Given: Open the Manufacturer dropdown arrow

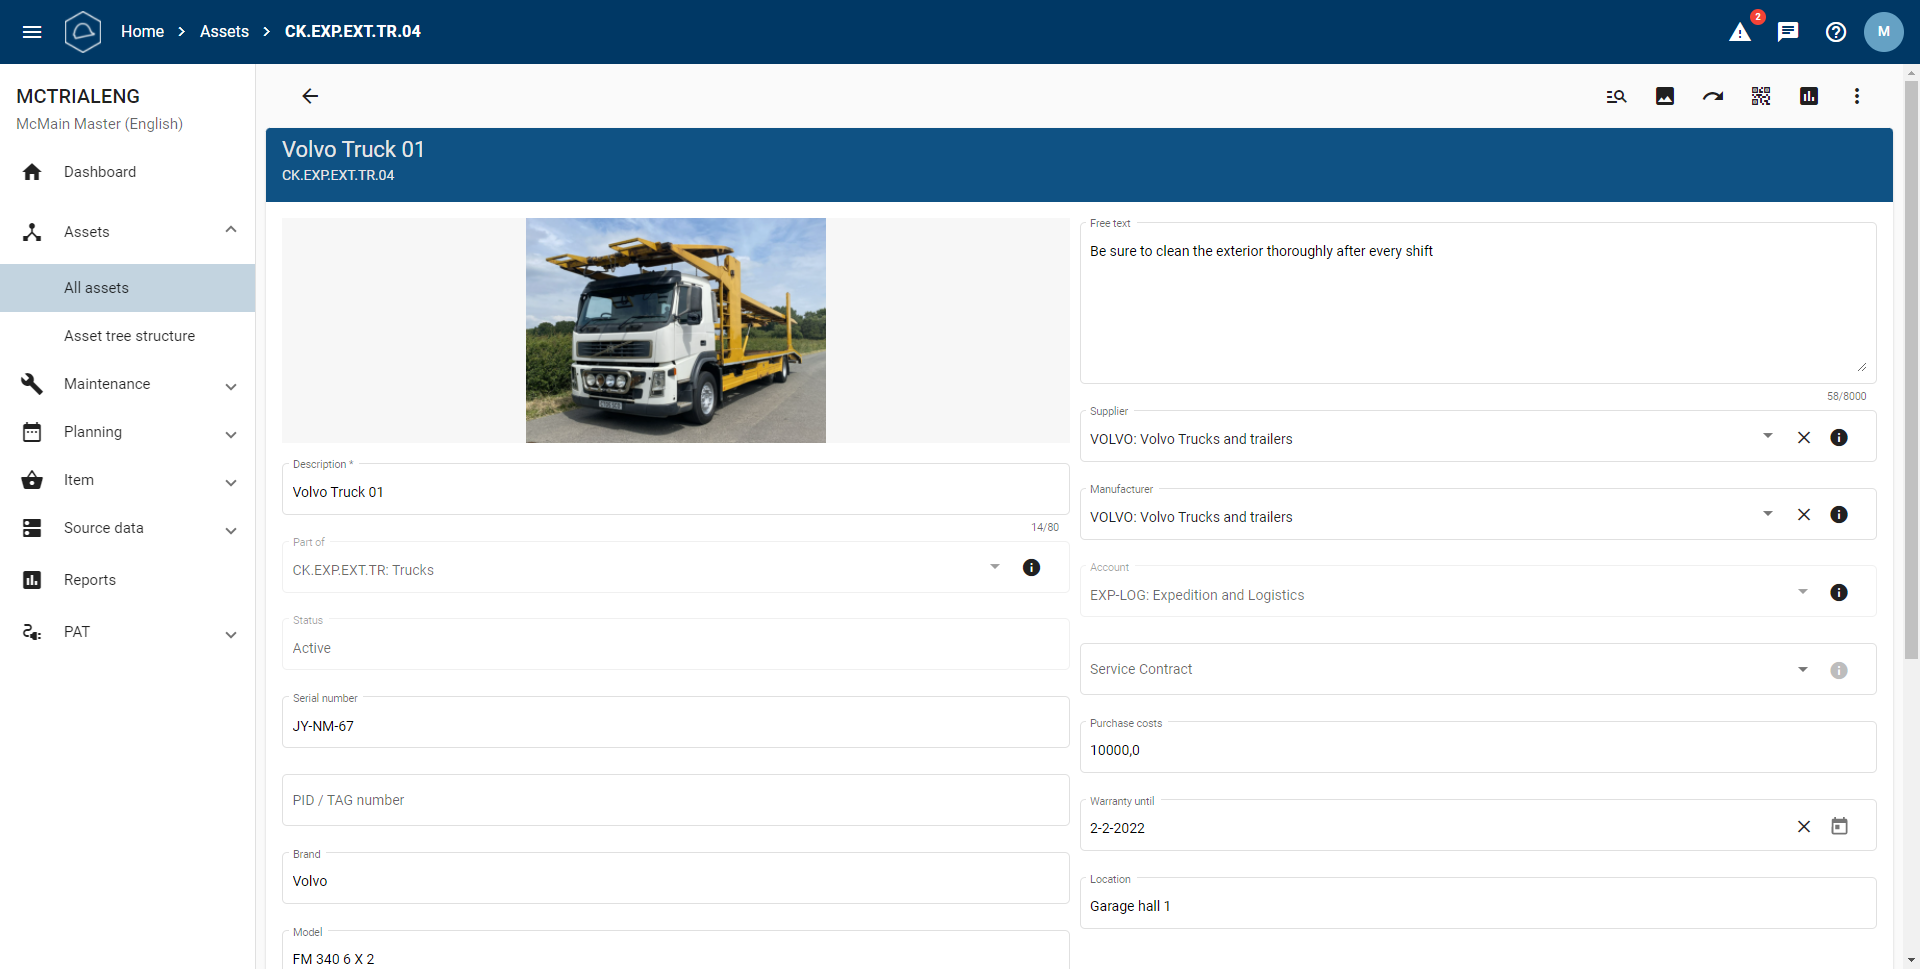Looking at the screenshot, I should click(x=1768, y=514).
